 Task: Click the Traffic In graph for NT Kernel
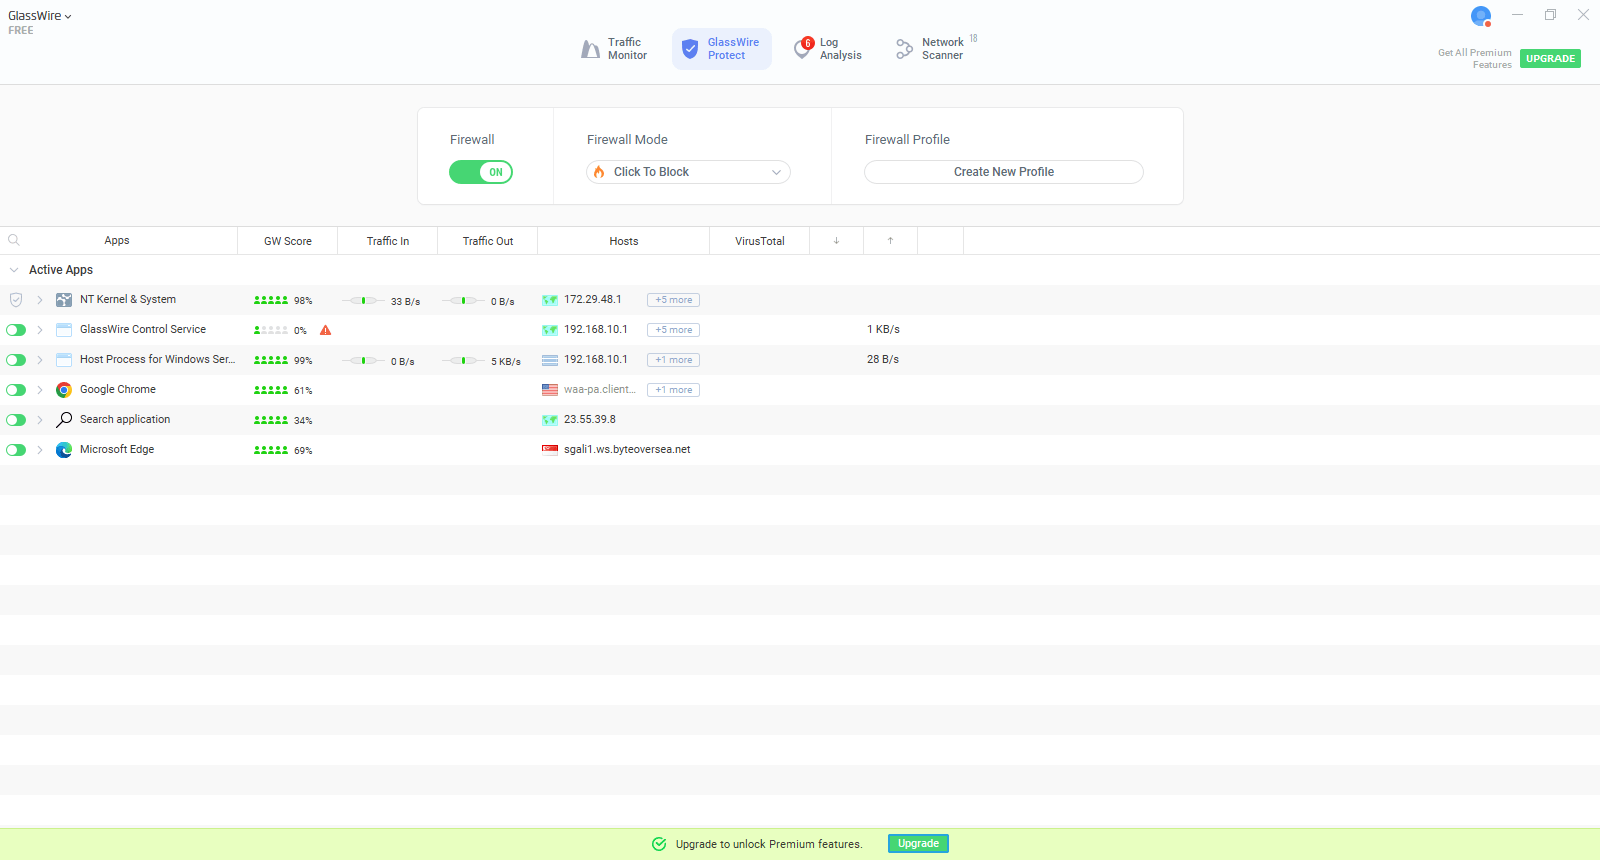[x=363, y=300]
